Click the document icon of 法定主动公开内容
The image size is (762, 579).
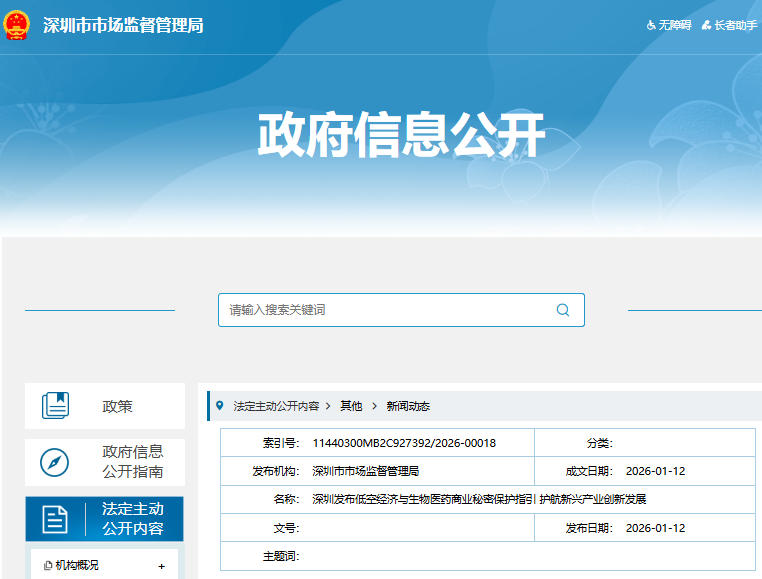click(x=55, y=519)
